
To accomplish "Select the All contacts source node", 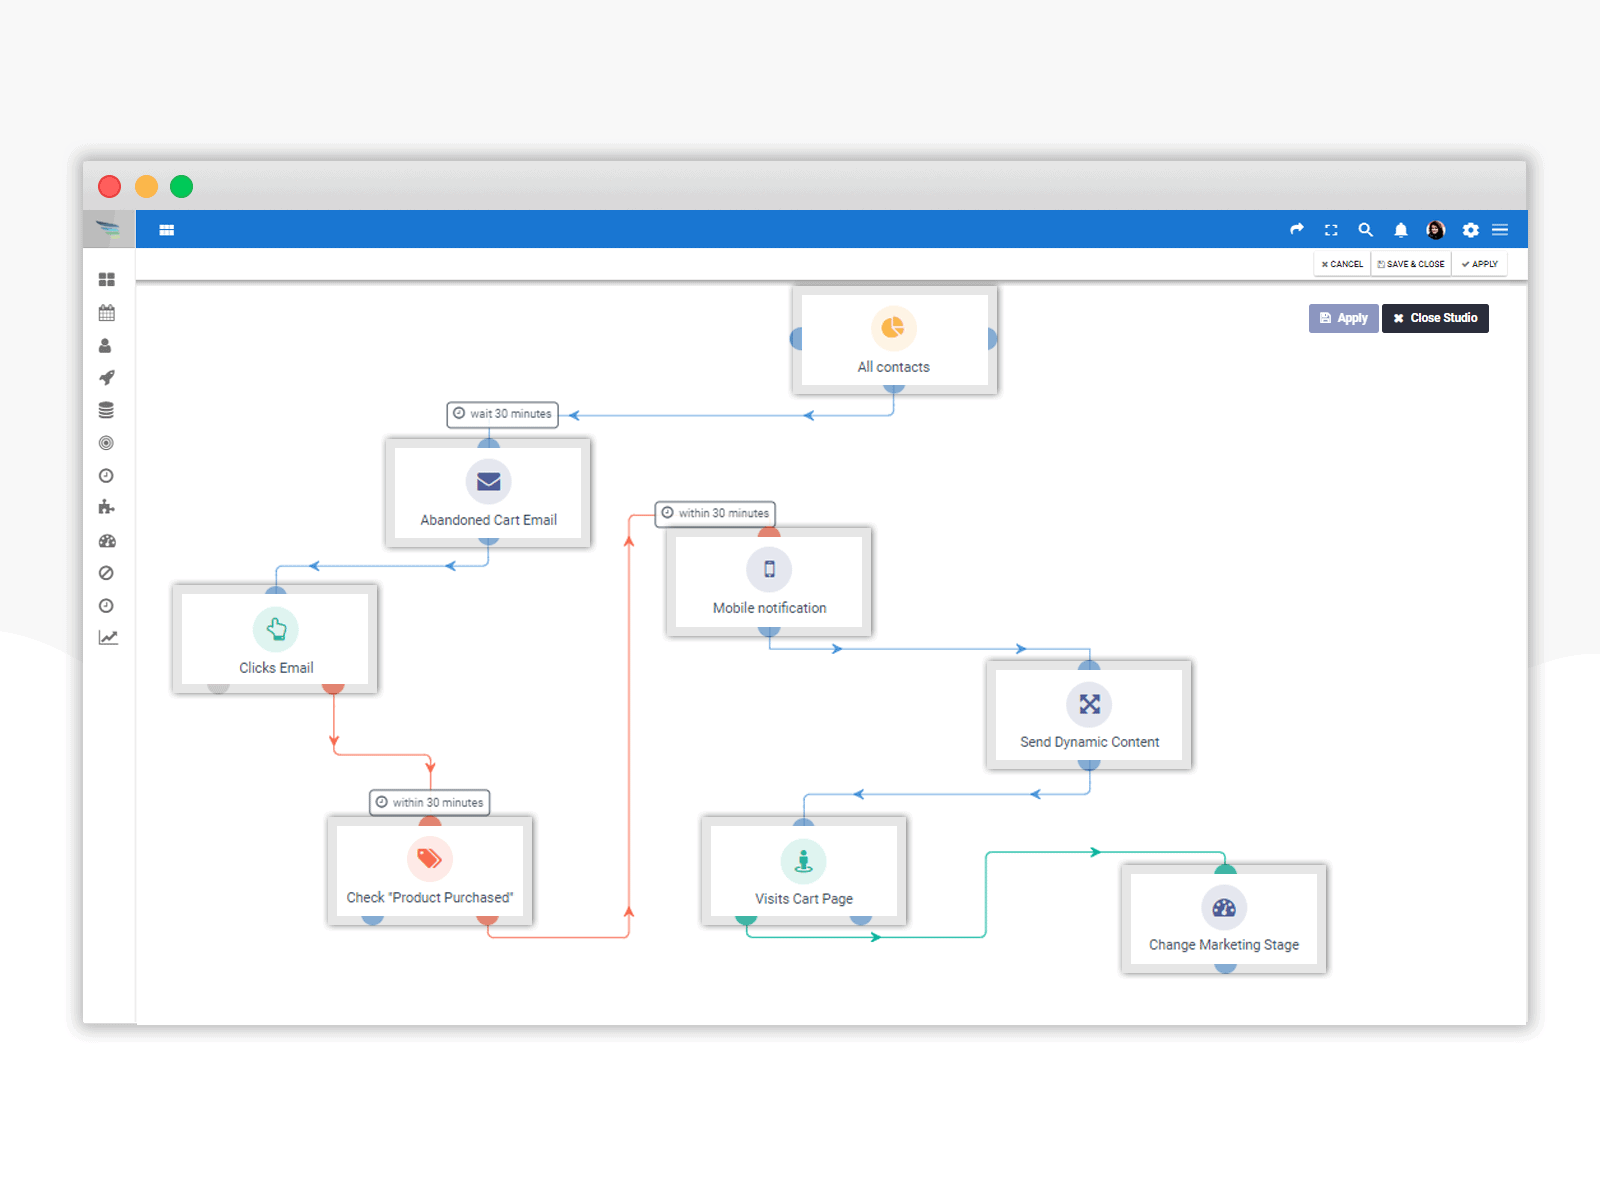I will [x=894, y=340].
